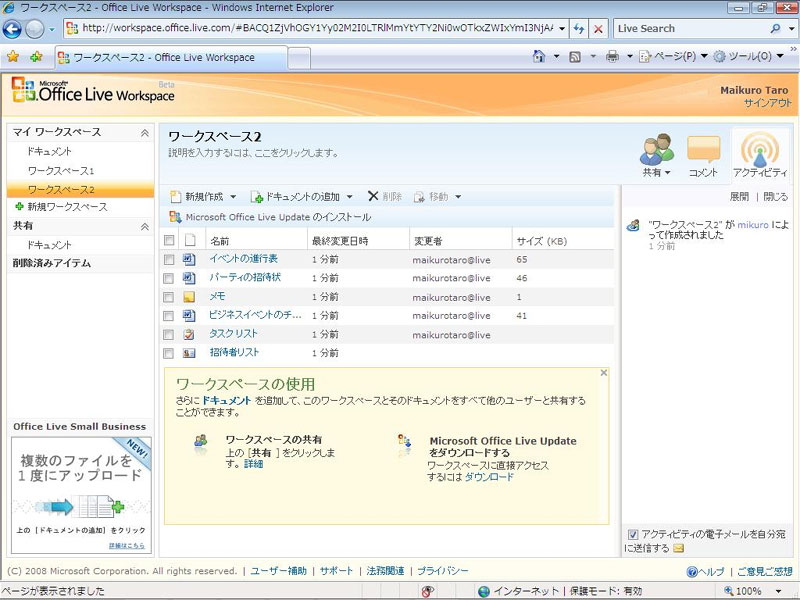The image size is (800, 600).
Task: Click the RSS feeds icon
Action: point(575,57)
